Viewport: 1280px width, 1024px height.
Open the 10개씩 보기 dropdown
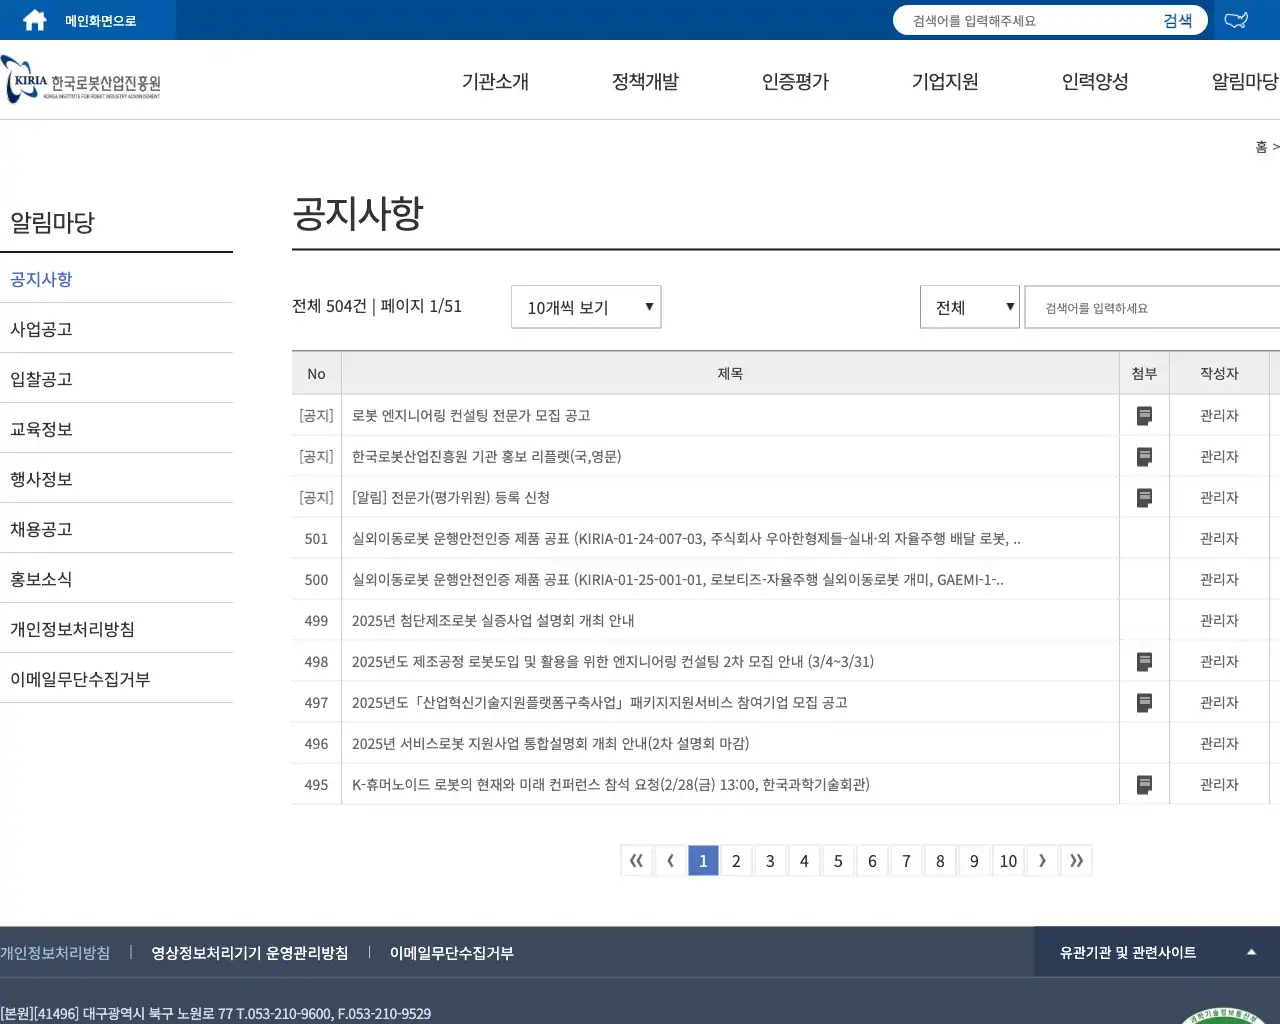point(585,307)
